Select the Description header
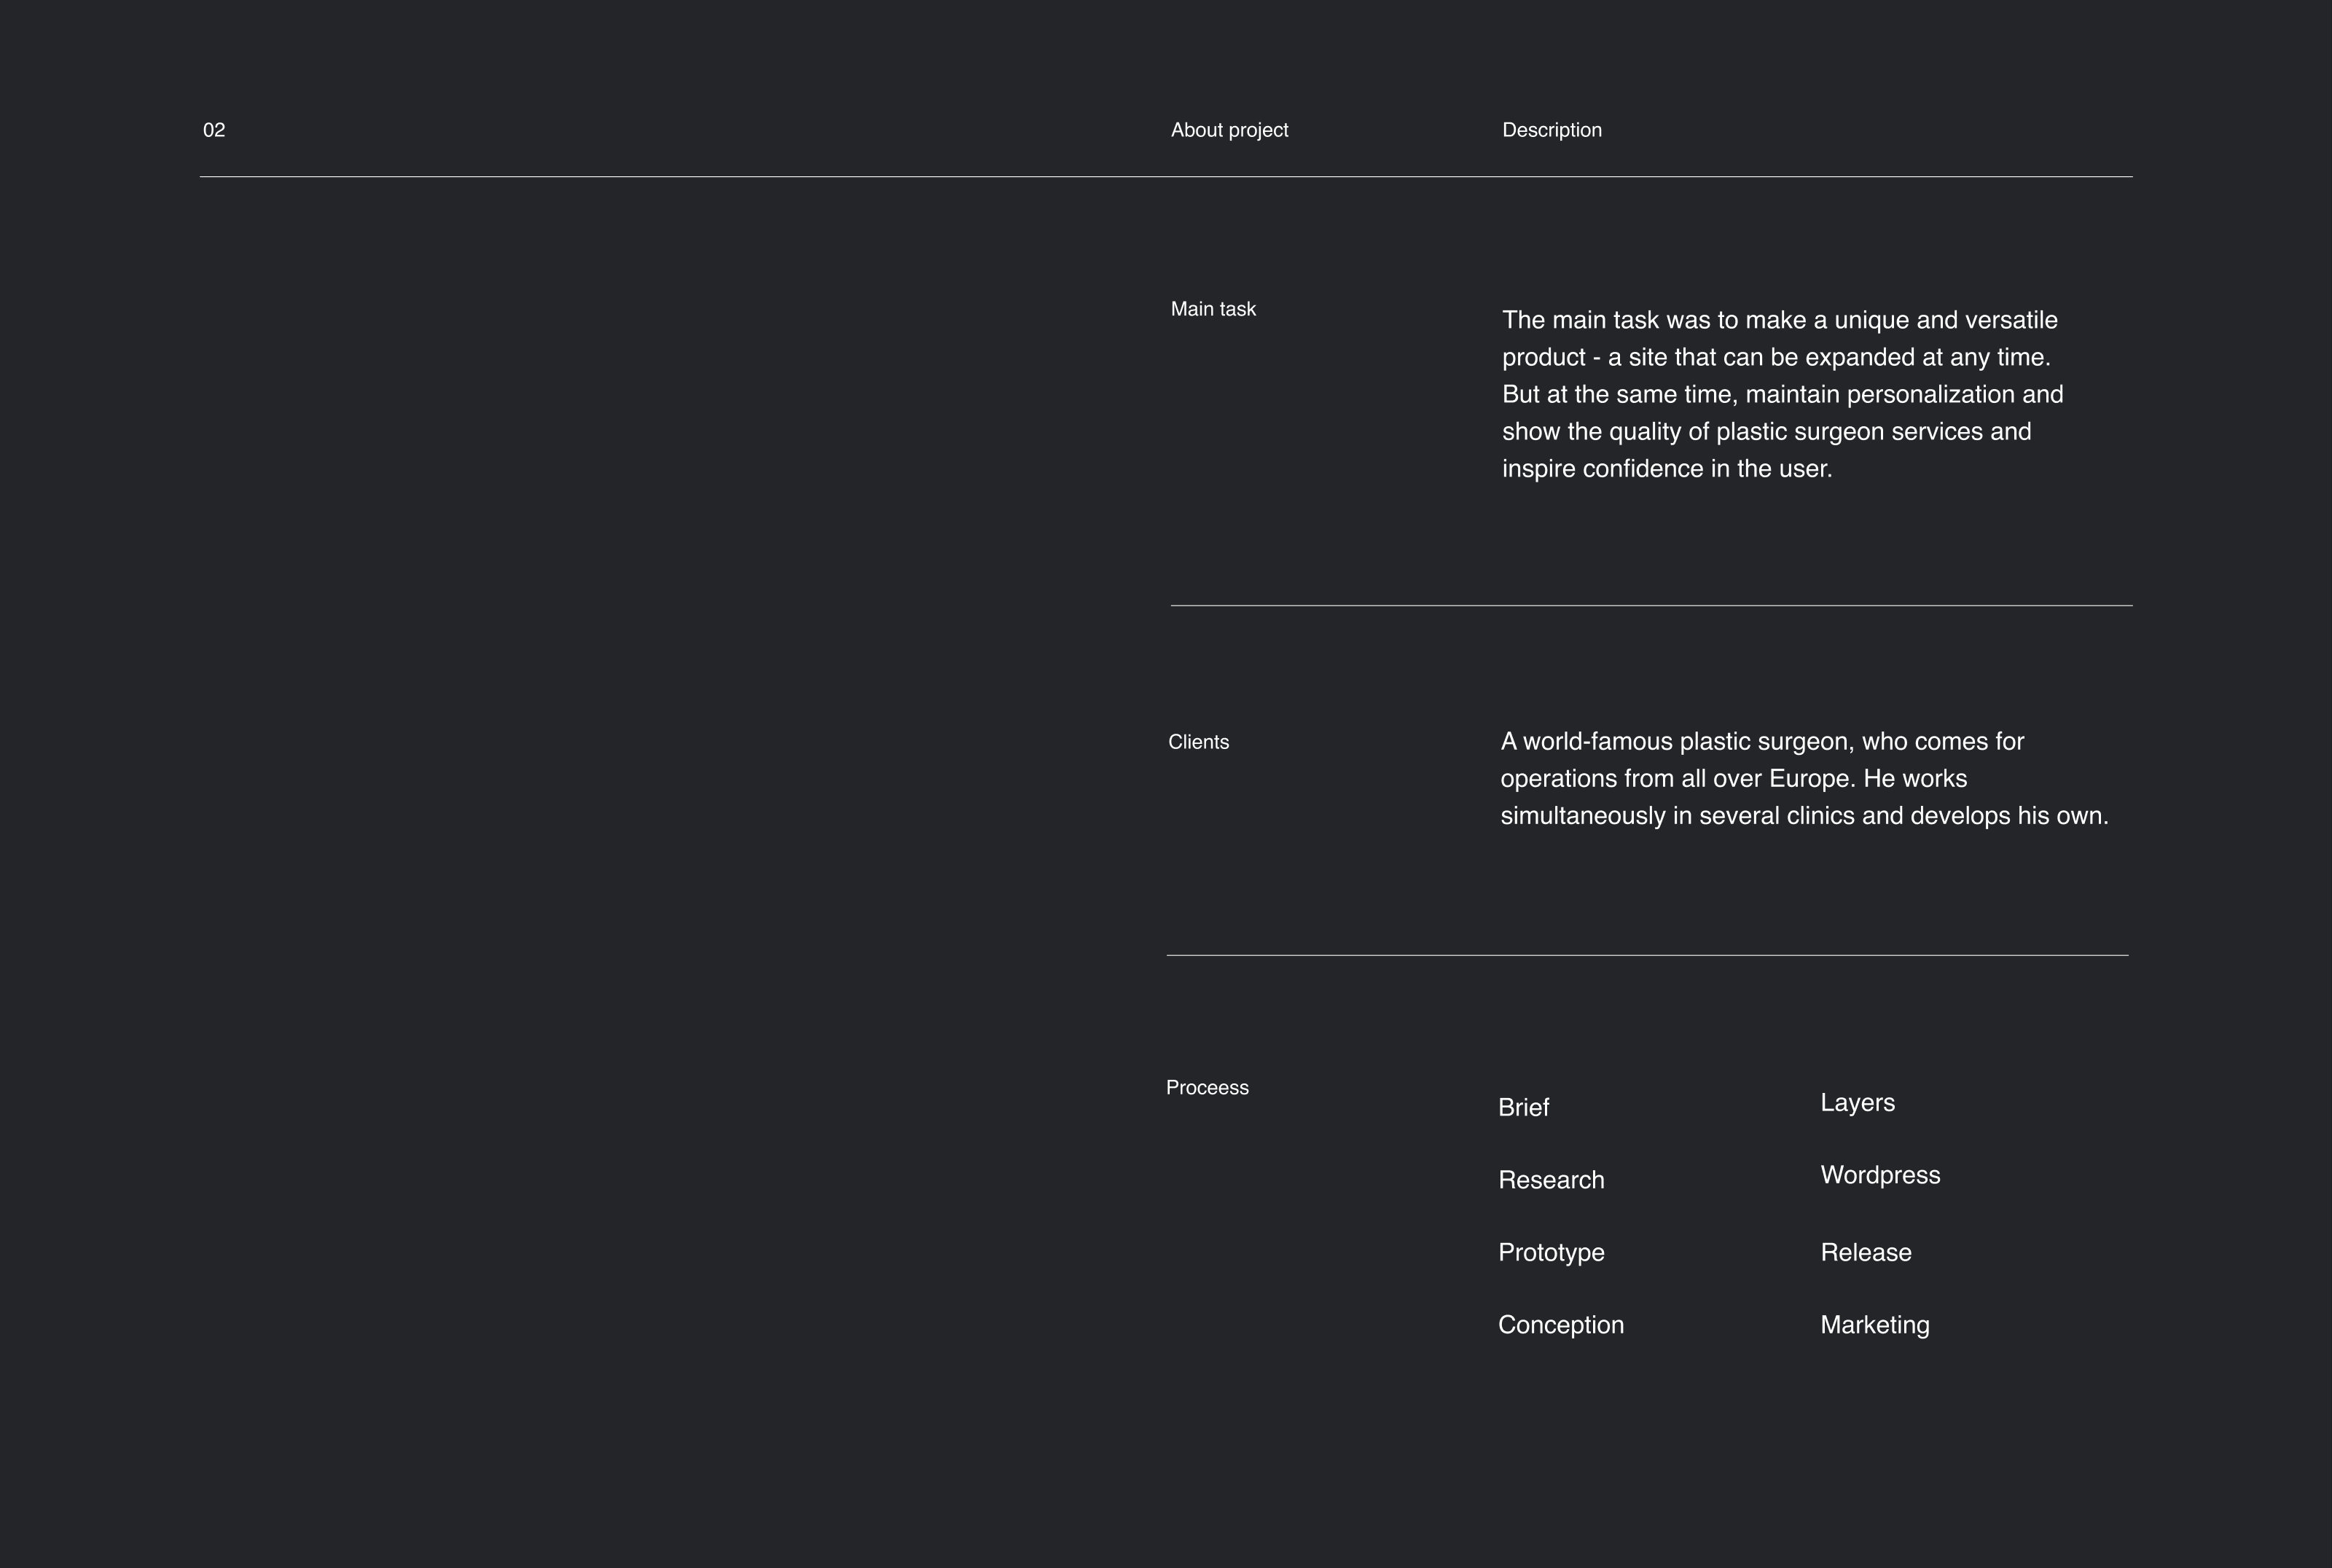Viewport: 2332px width, 1568px height. 1551,130
